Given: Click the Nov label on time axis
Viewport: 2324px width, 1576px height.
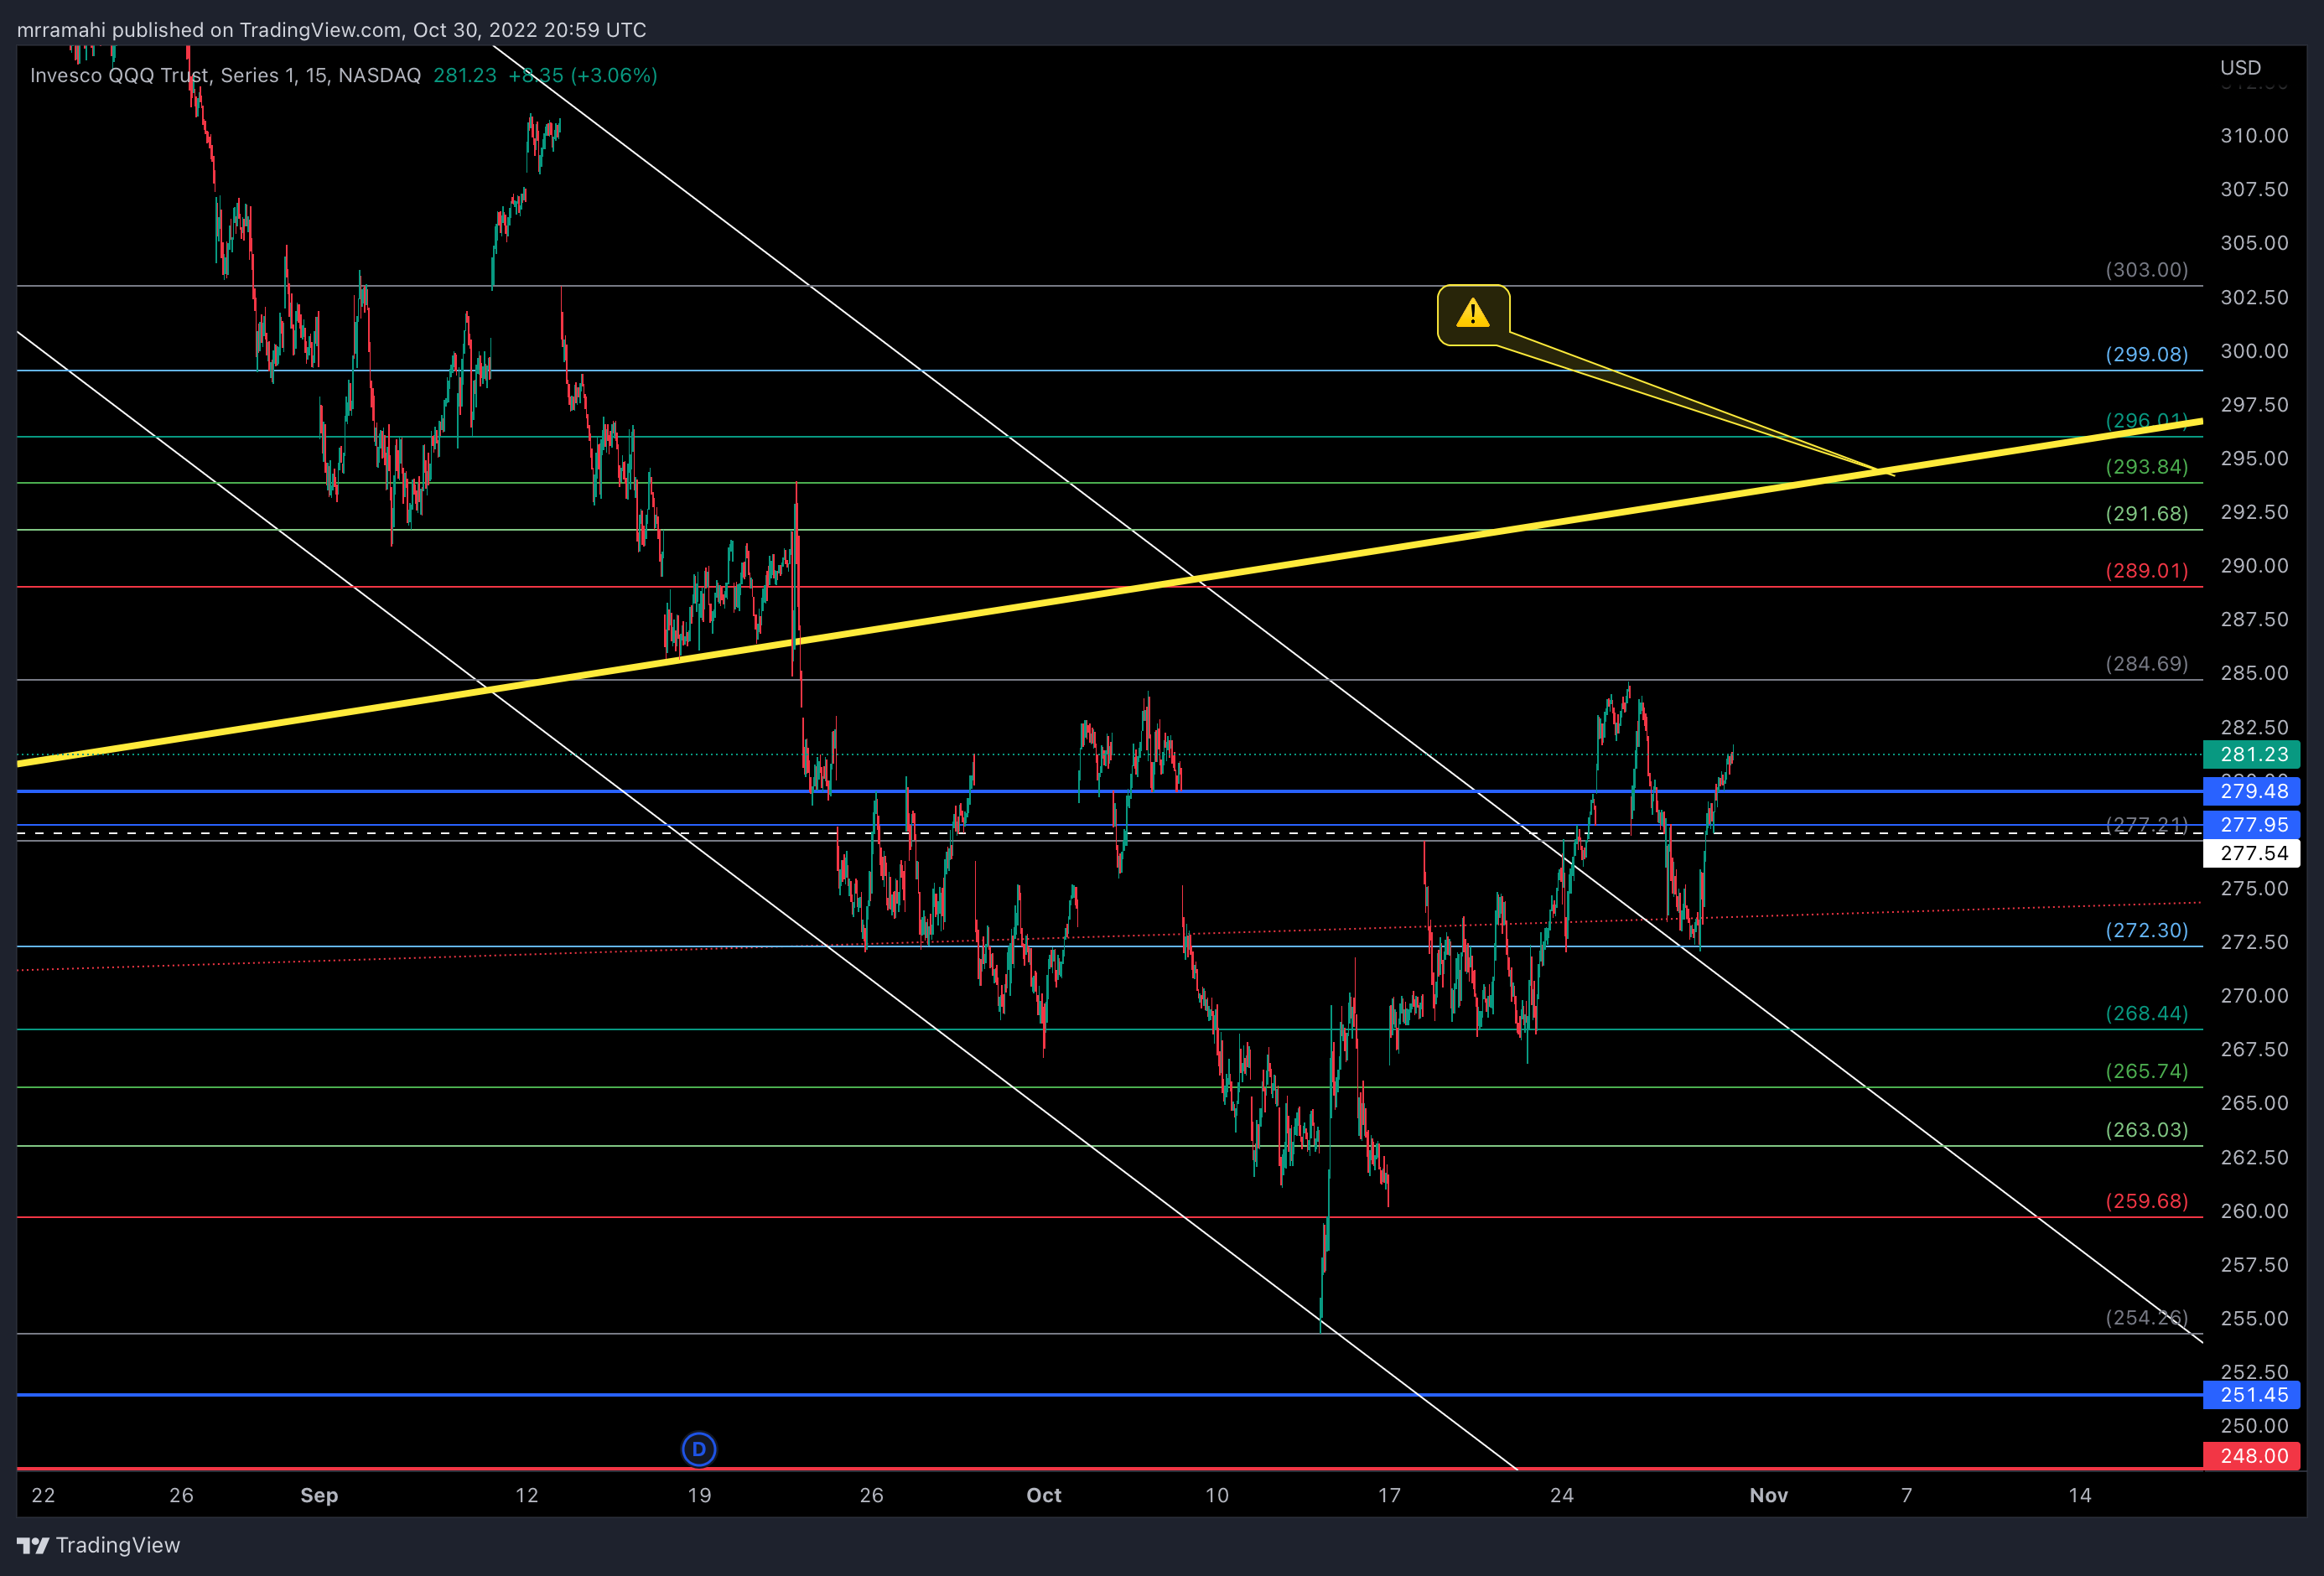Looking at the screenshot, I should pyautogui.click(x=1768, y=1495).
